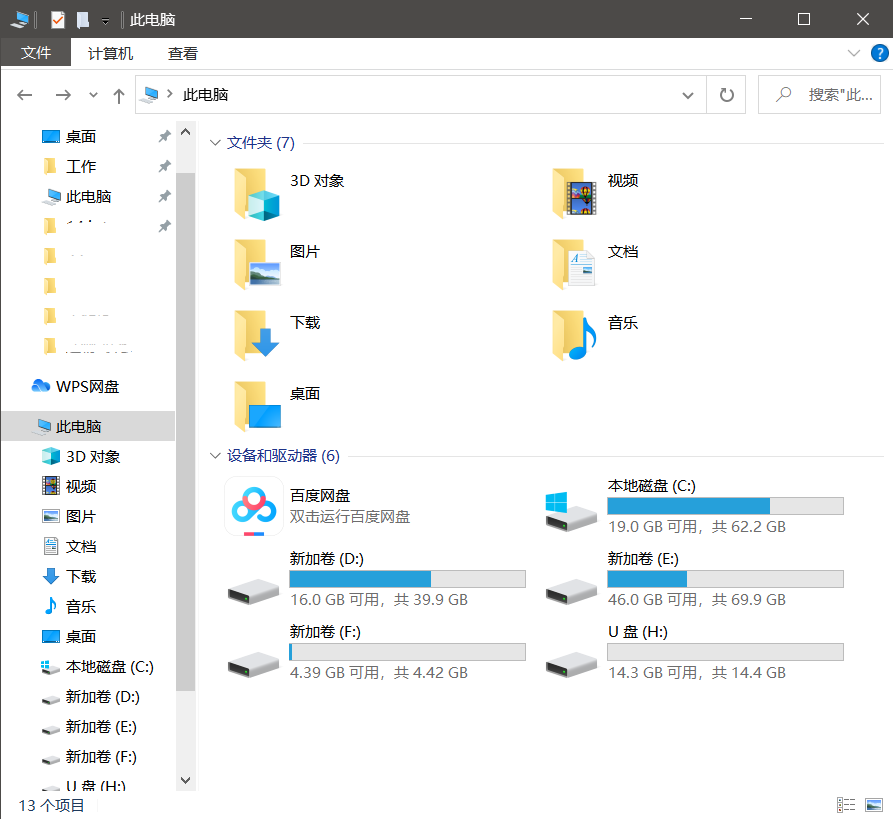The height and width of the screenshot is (819, 893).
Task: Open the address bar history dropdown
Action: tap(688, 95)
